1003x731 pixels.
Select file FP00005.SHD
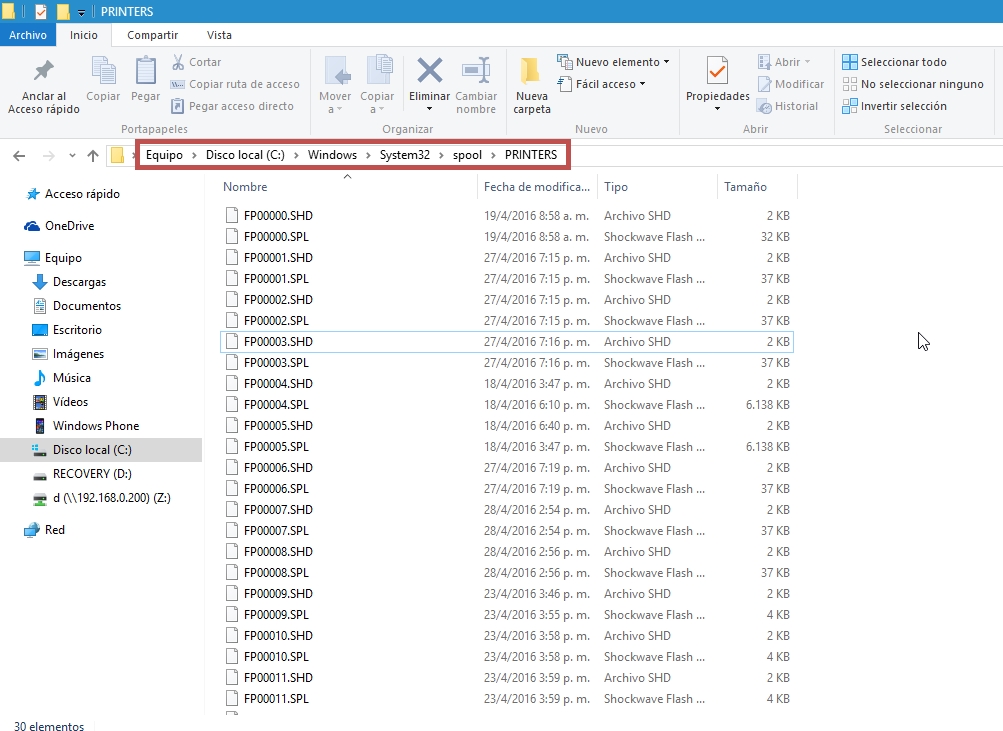[507, 426]
